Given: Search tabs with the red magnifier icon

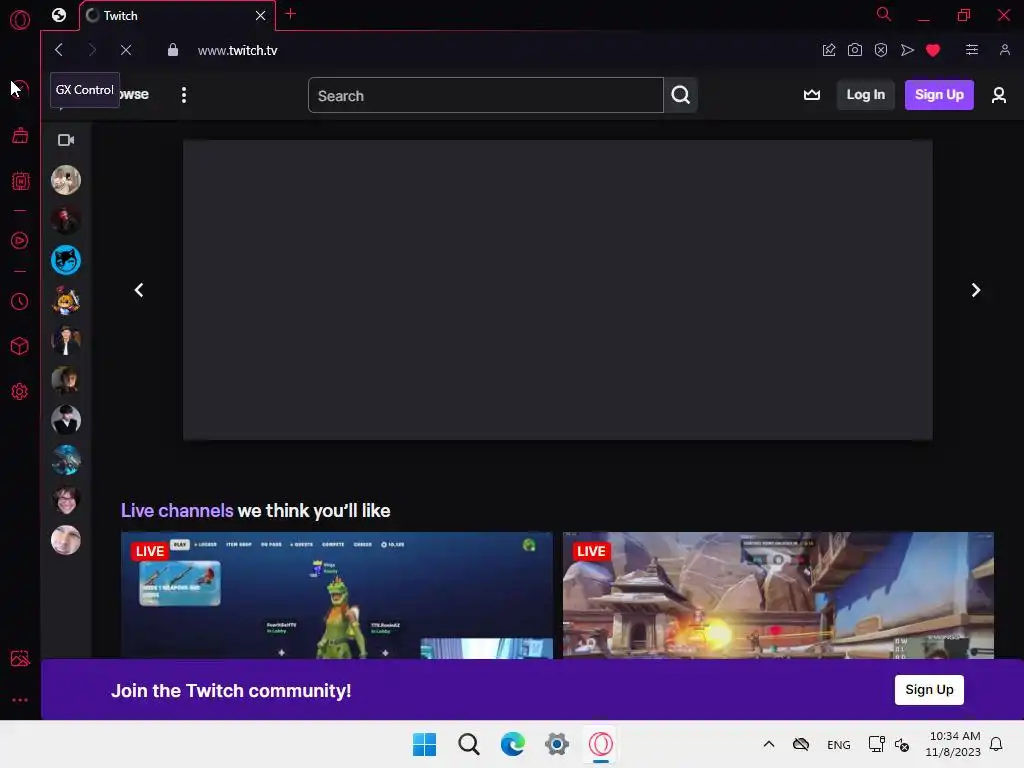Looking at the screenshot, I should coord(884,14).
